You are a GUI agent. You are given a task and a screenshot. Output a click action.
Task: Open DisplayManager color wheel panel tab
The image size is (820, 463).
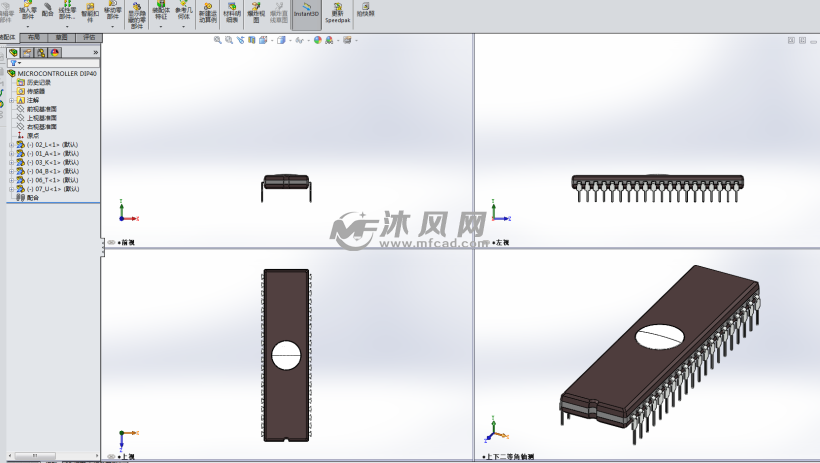point(55,52)
